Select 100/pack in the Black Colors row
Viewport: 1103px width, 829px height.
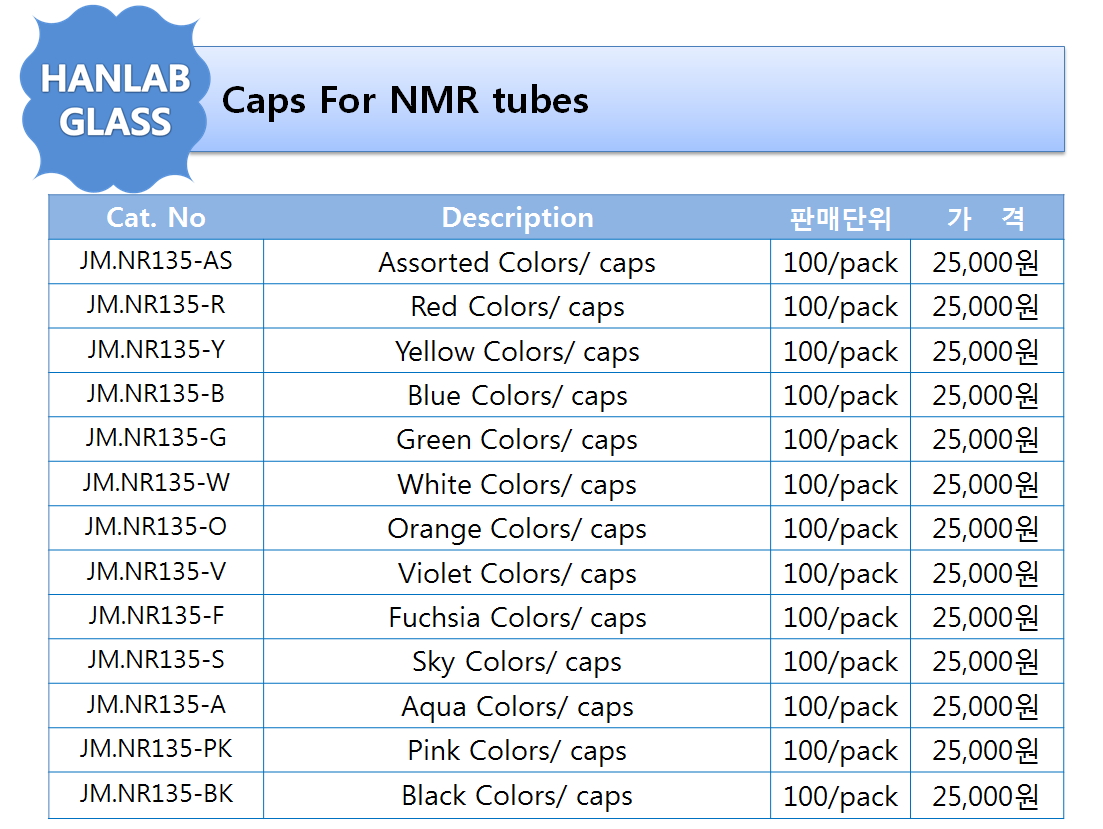[x=841, y=797]
